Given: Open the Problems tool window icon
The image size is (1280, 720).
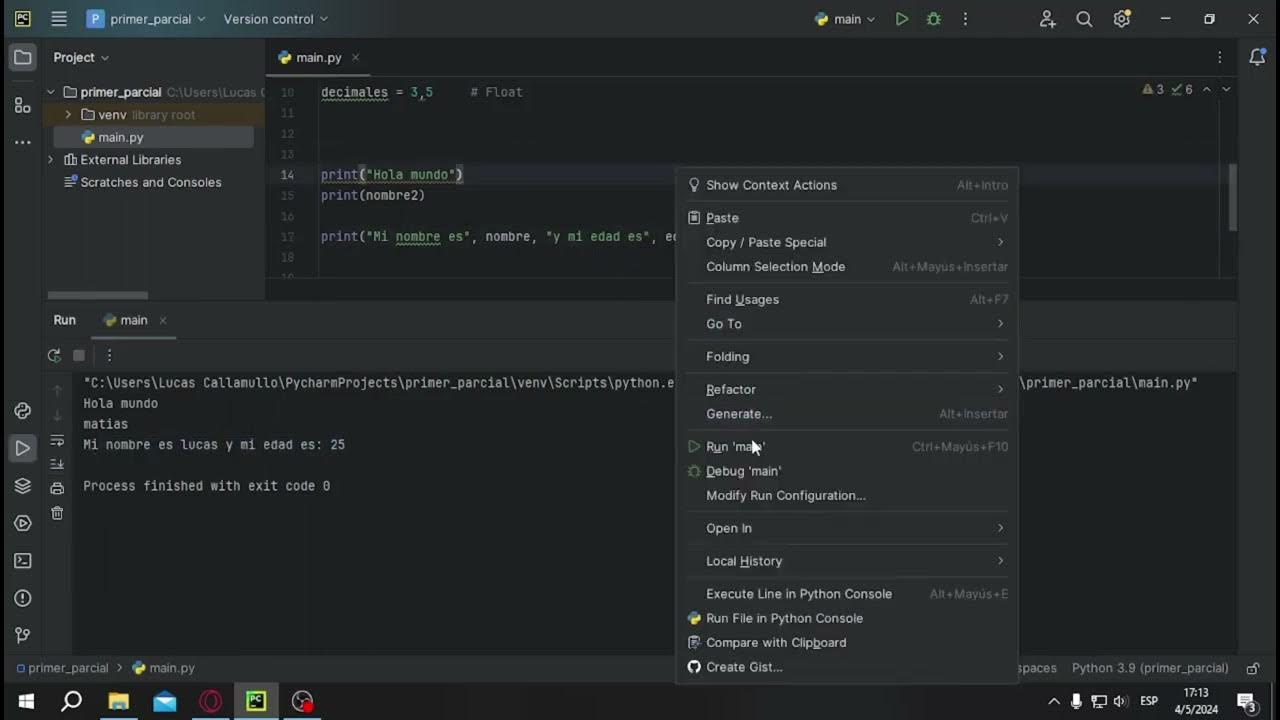Looking at the screenshot, I should [x=22, y=598].
